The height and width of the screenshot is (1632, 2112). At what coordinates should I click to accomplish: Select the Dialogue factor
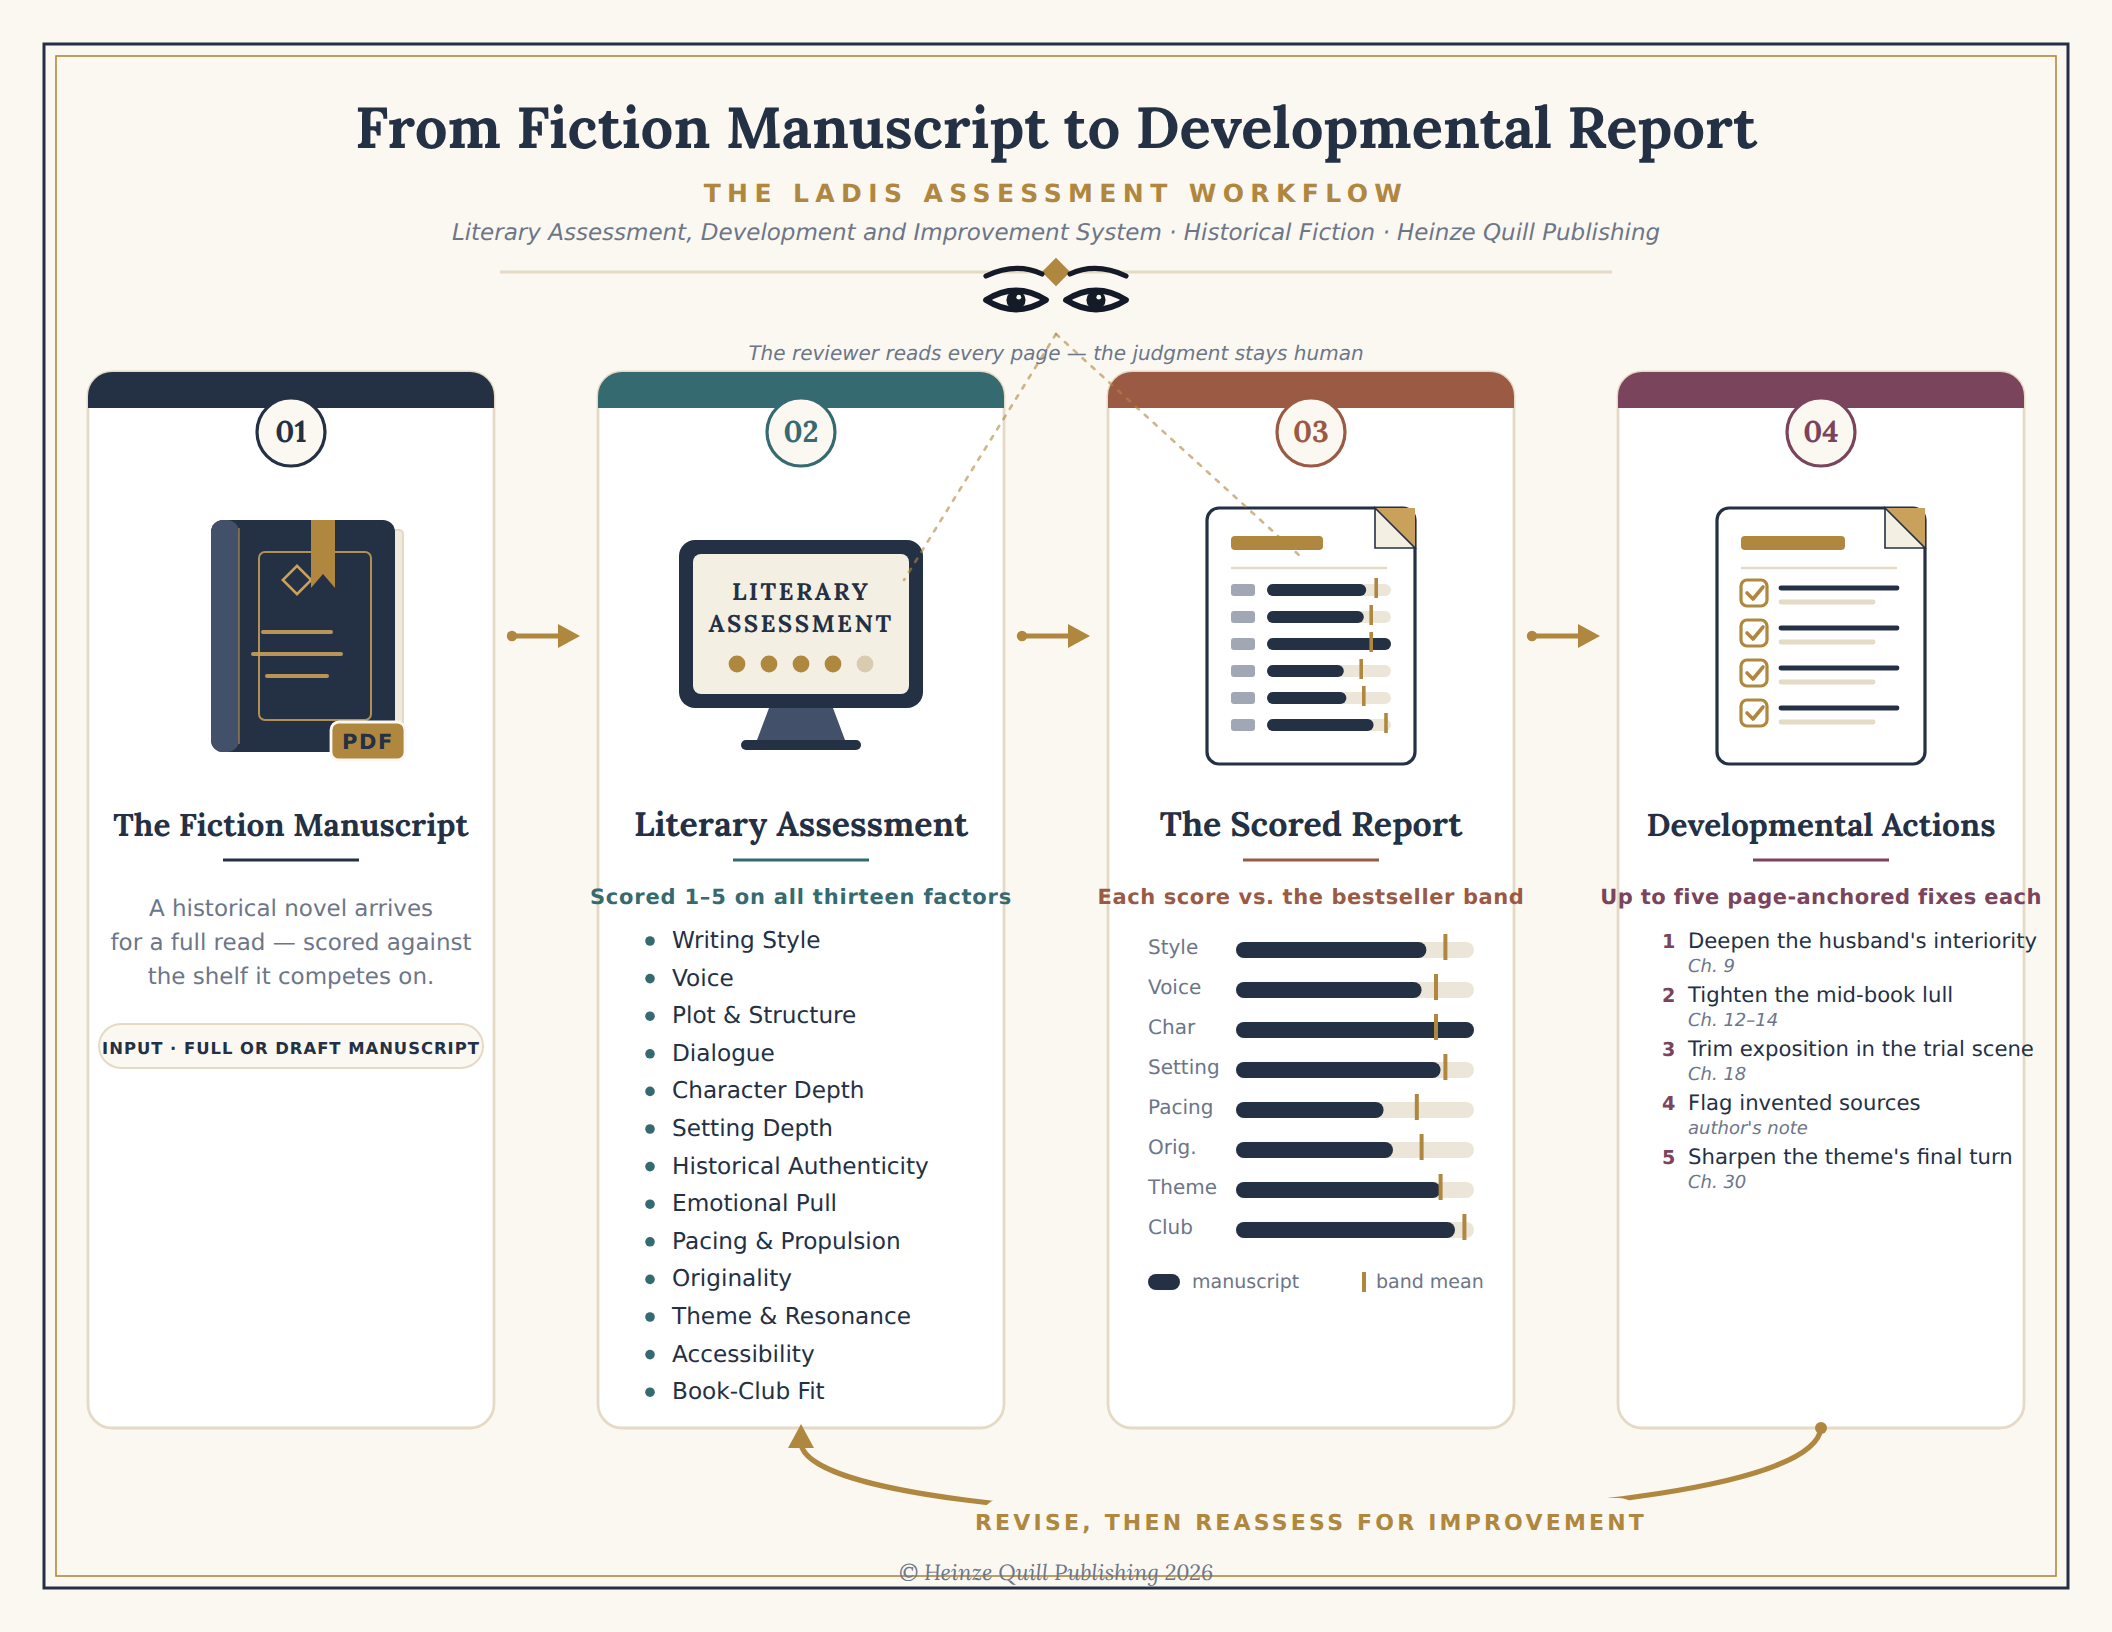(x=723, y=1053)
